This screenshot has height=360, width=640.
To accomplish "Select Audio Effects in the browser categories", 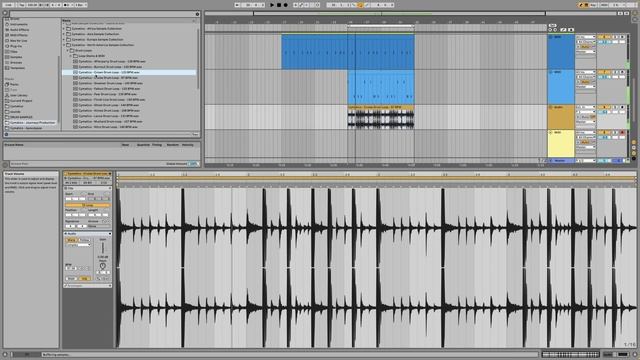I will tap(19, 30).
